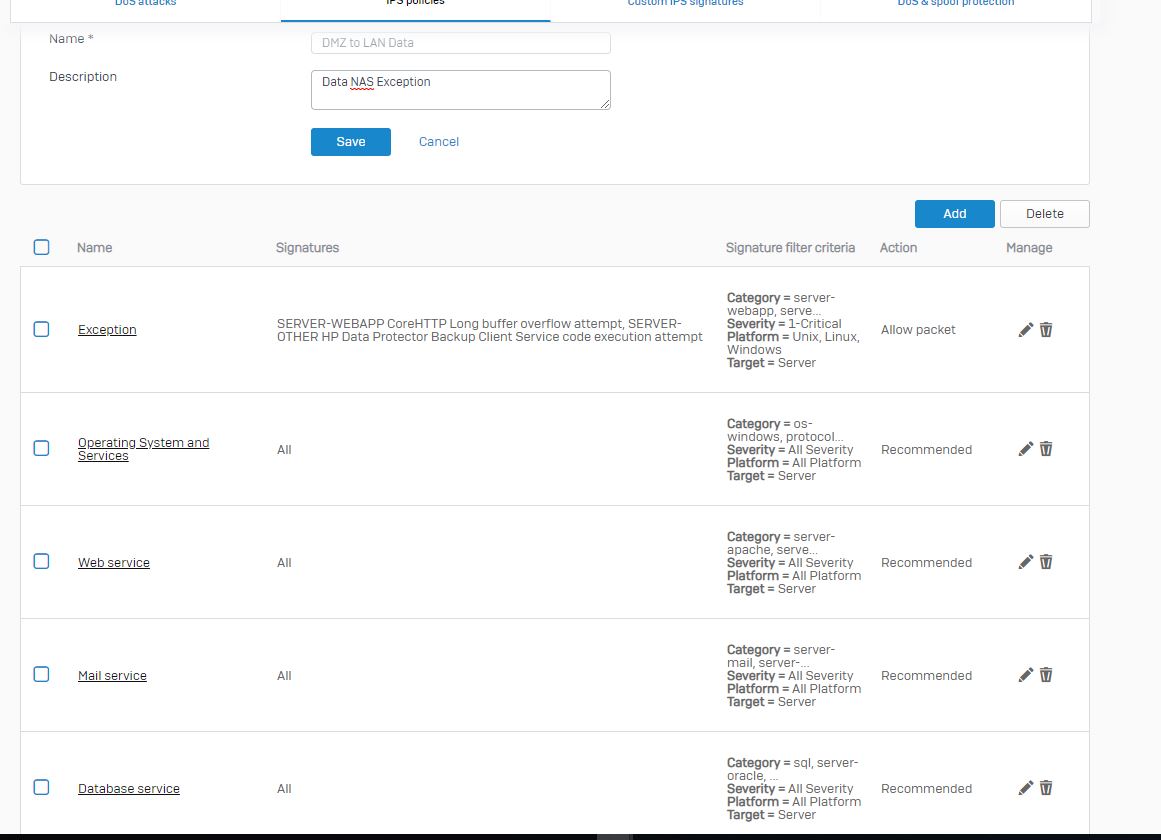1161x840 pixels.
Task: Tick the select-all checkbox in header
Action: click(41, 247)
